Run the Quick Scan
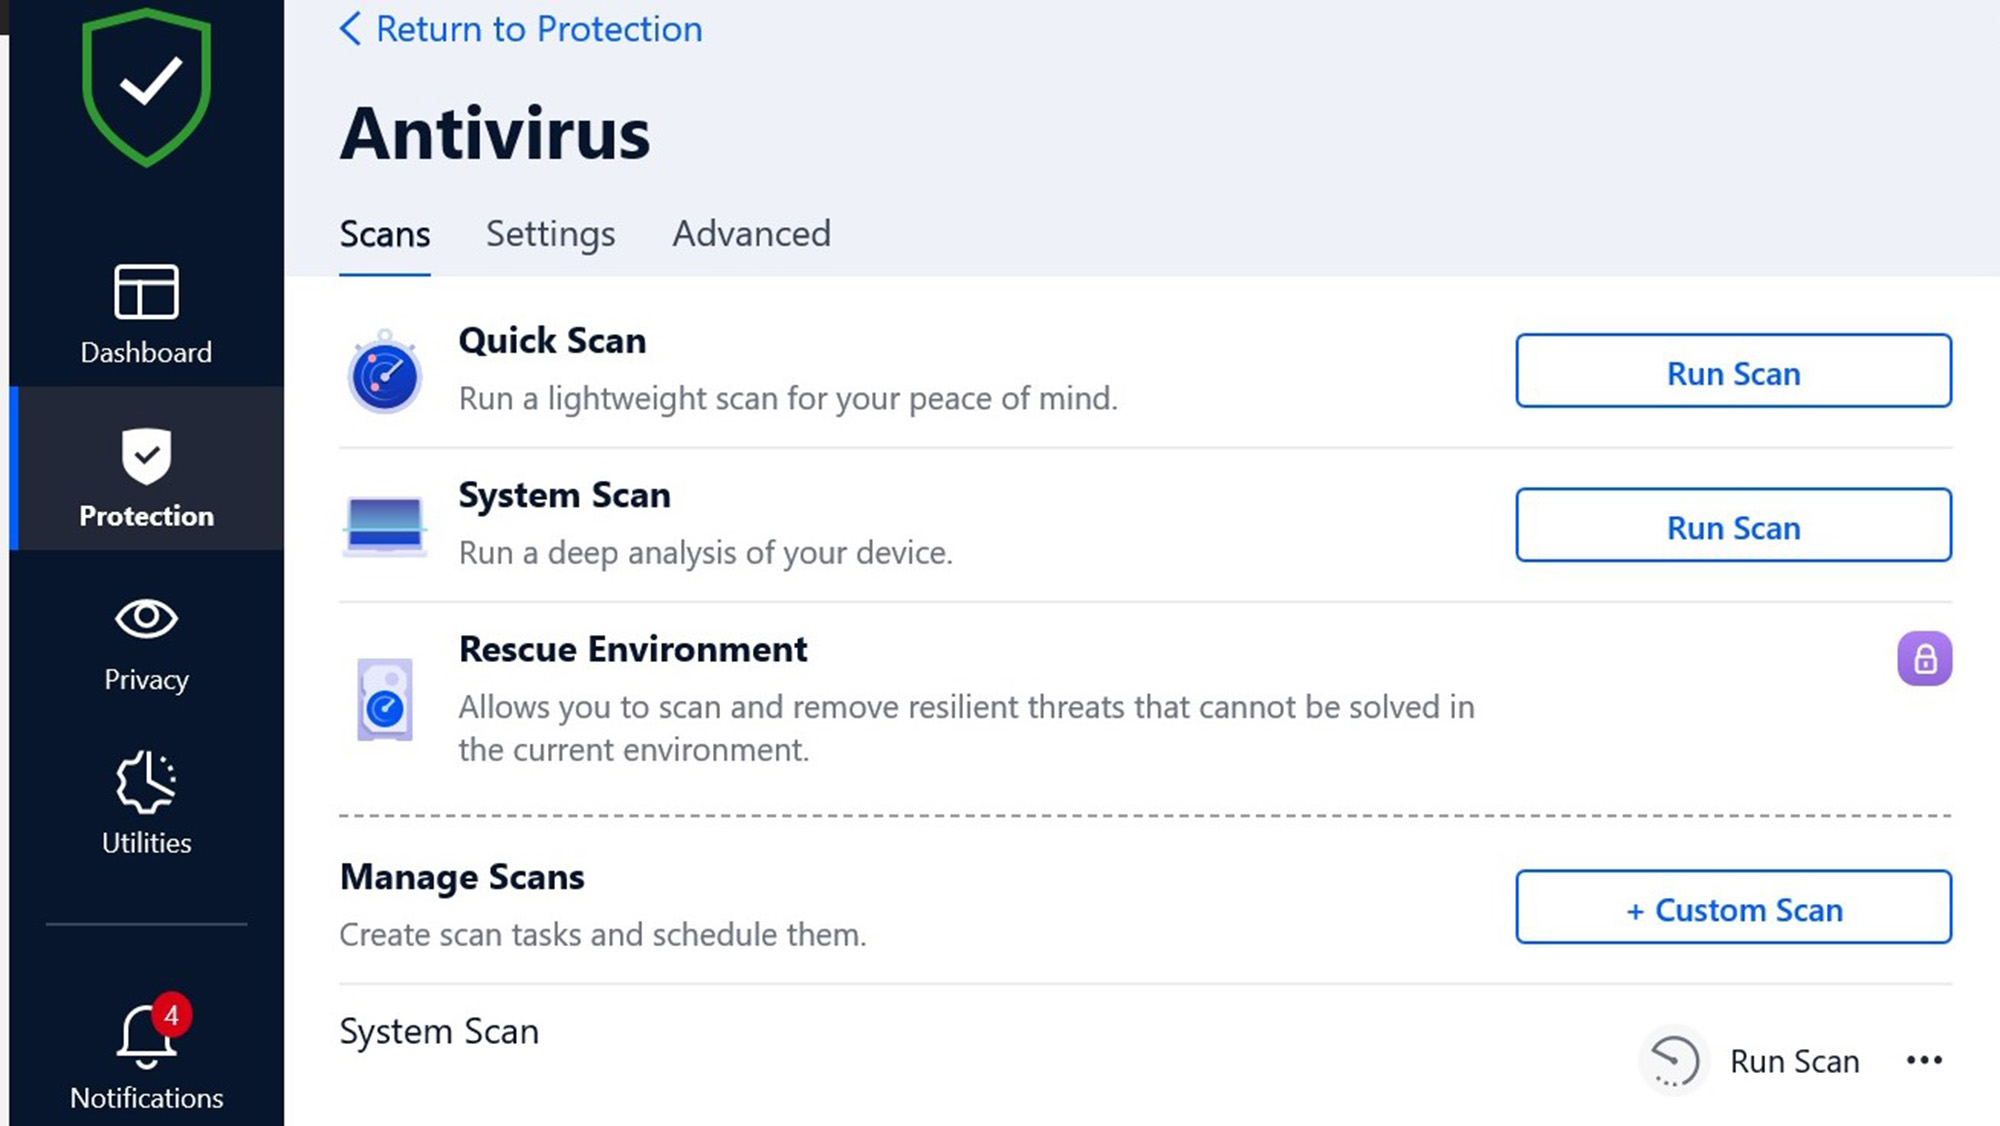This screenshot has height=1126, width=2000. coord(1733,372)
